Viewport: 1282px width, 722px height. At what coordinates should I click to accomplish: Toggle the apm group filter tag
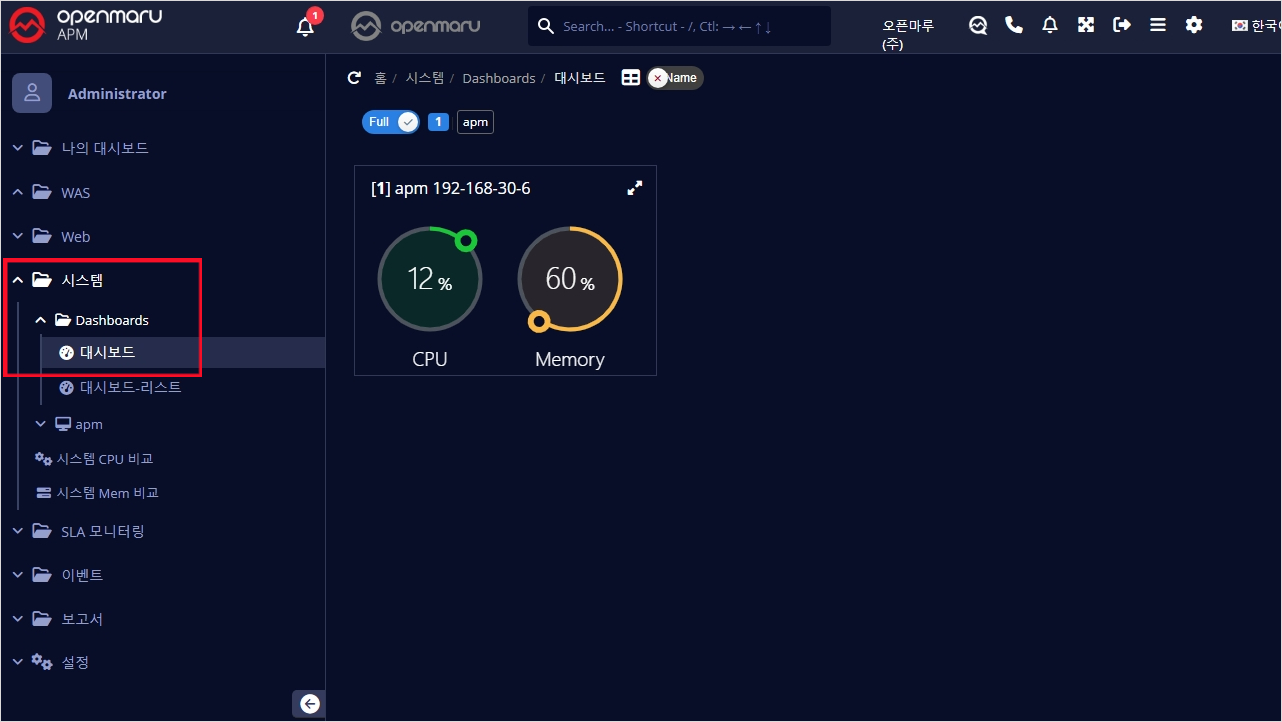pos(475,122)
